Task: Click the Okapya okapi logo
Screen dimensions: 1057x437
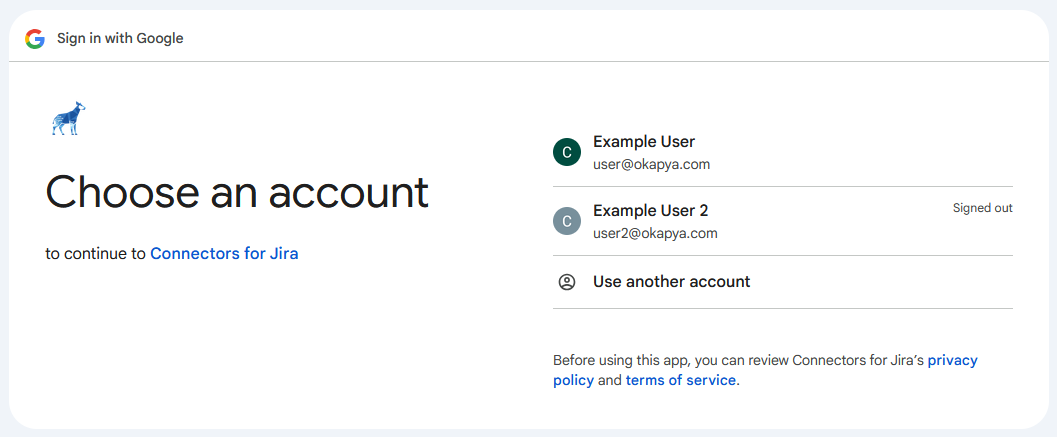Action: pos(68,119)
